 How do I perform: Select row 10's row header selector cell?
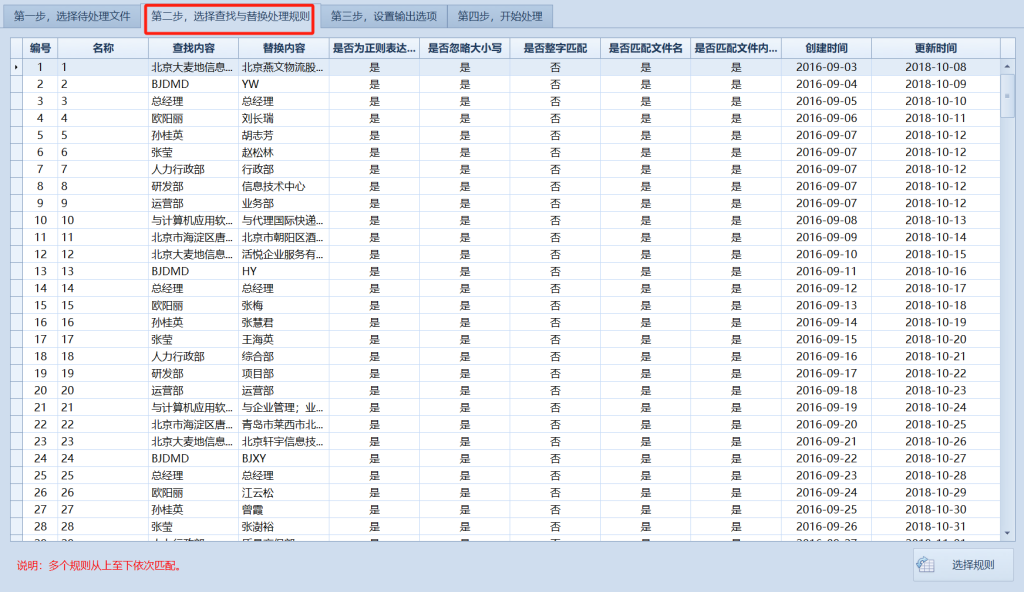tap(16, 220)
